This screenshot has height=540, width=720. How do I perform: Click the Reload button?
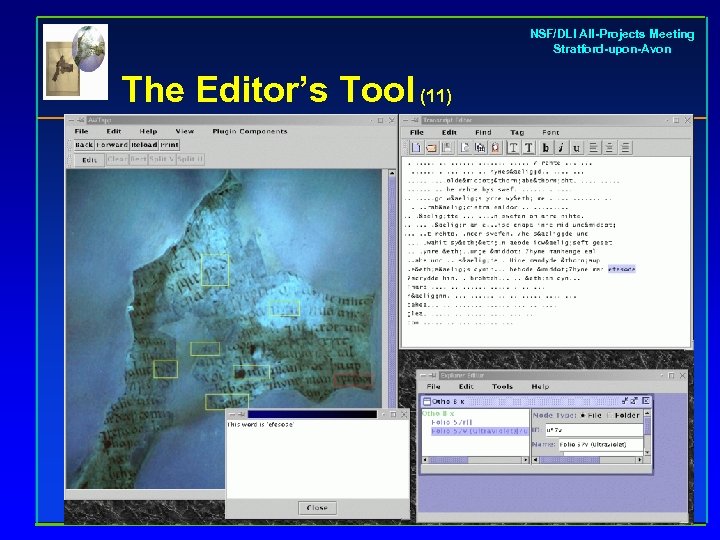tap(144, 145)
